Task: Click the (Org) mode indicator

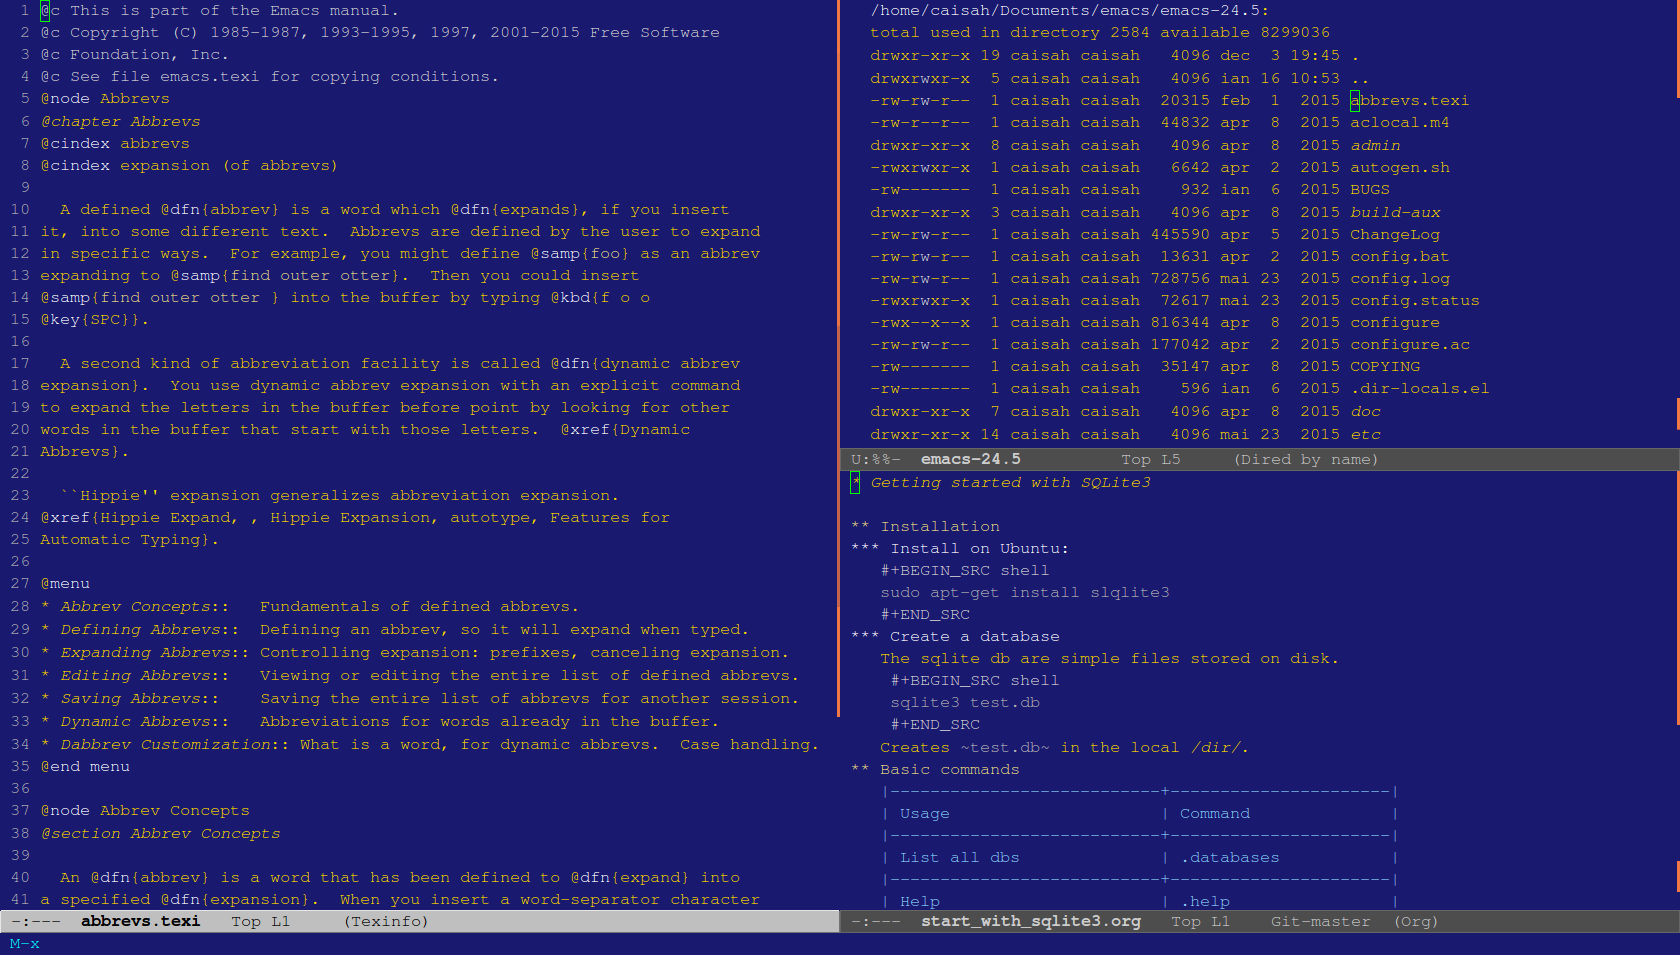Action: pos(1416,921)
